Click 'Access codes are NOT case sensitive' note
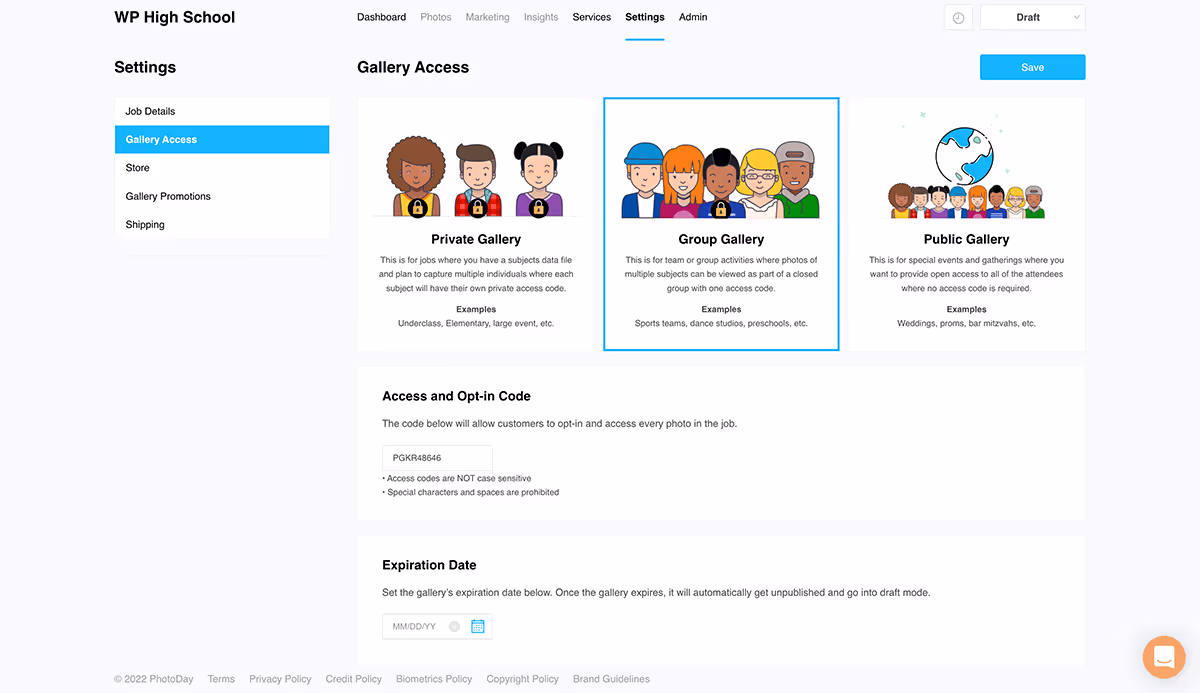 coord(457,478)
